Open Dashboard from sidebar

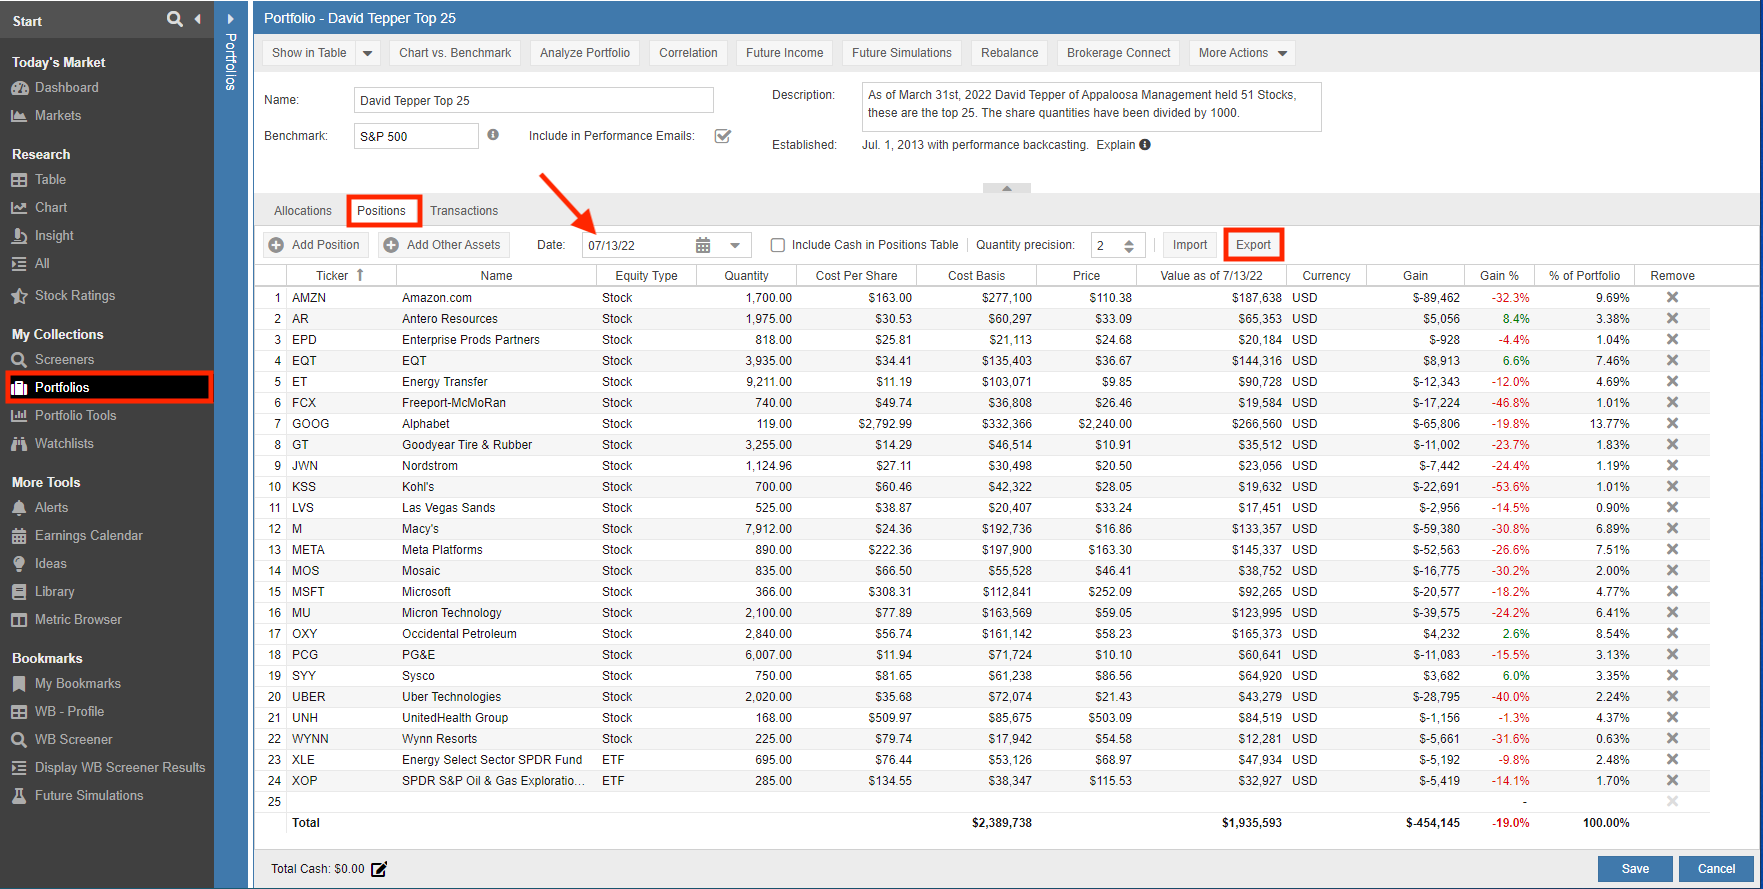point(66,88)
